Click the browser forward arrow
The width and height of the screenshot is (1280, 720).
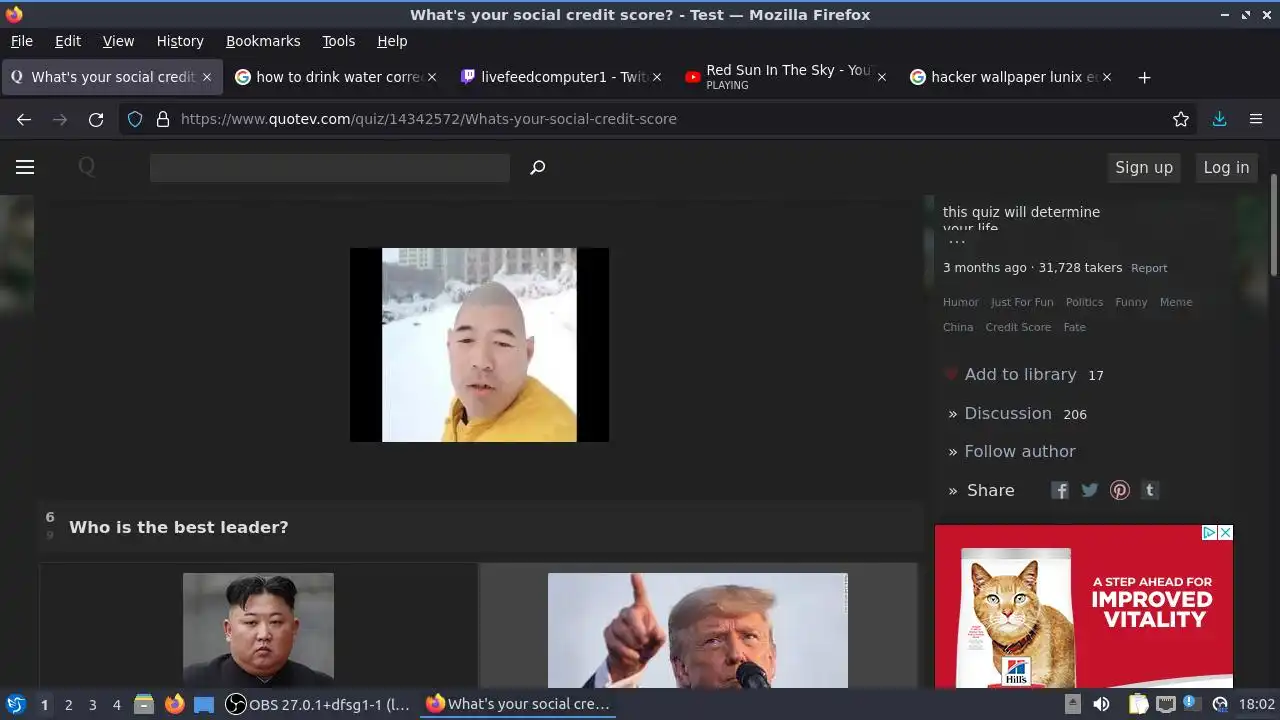point(60,119)
